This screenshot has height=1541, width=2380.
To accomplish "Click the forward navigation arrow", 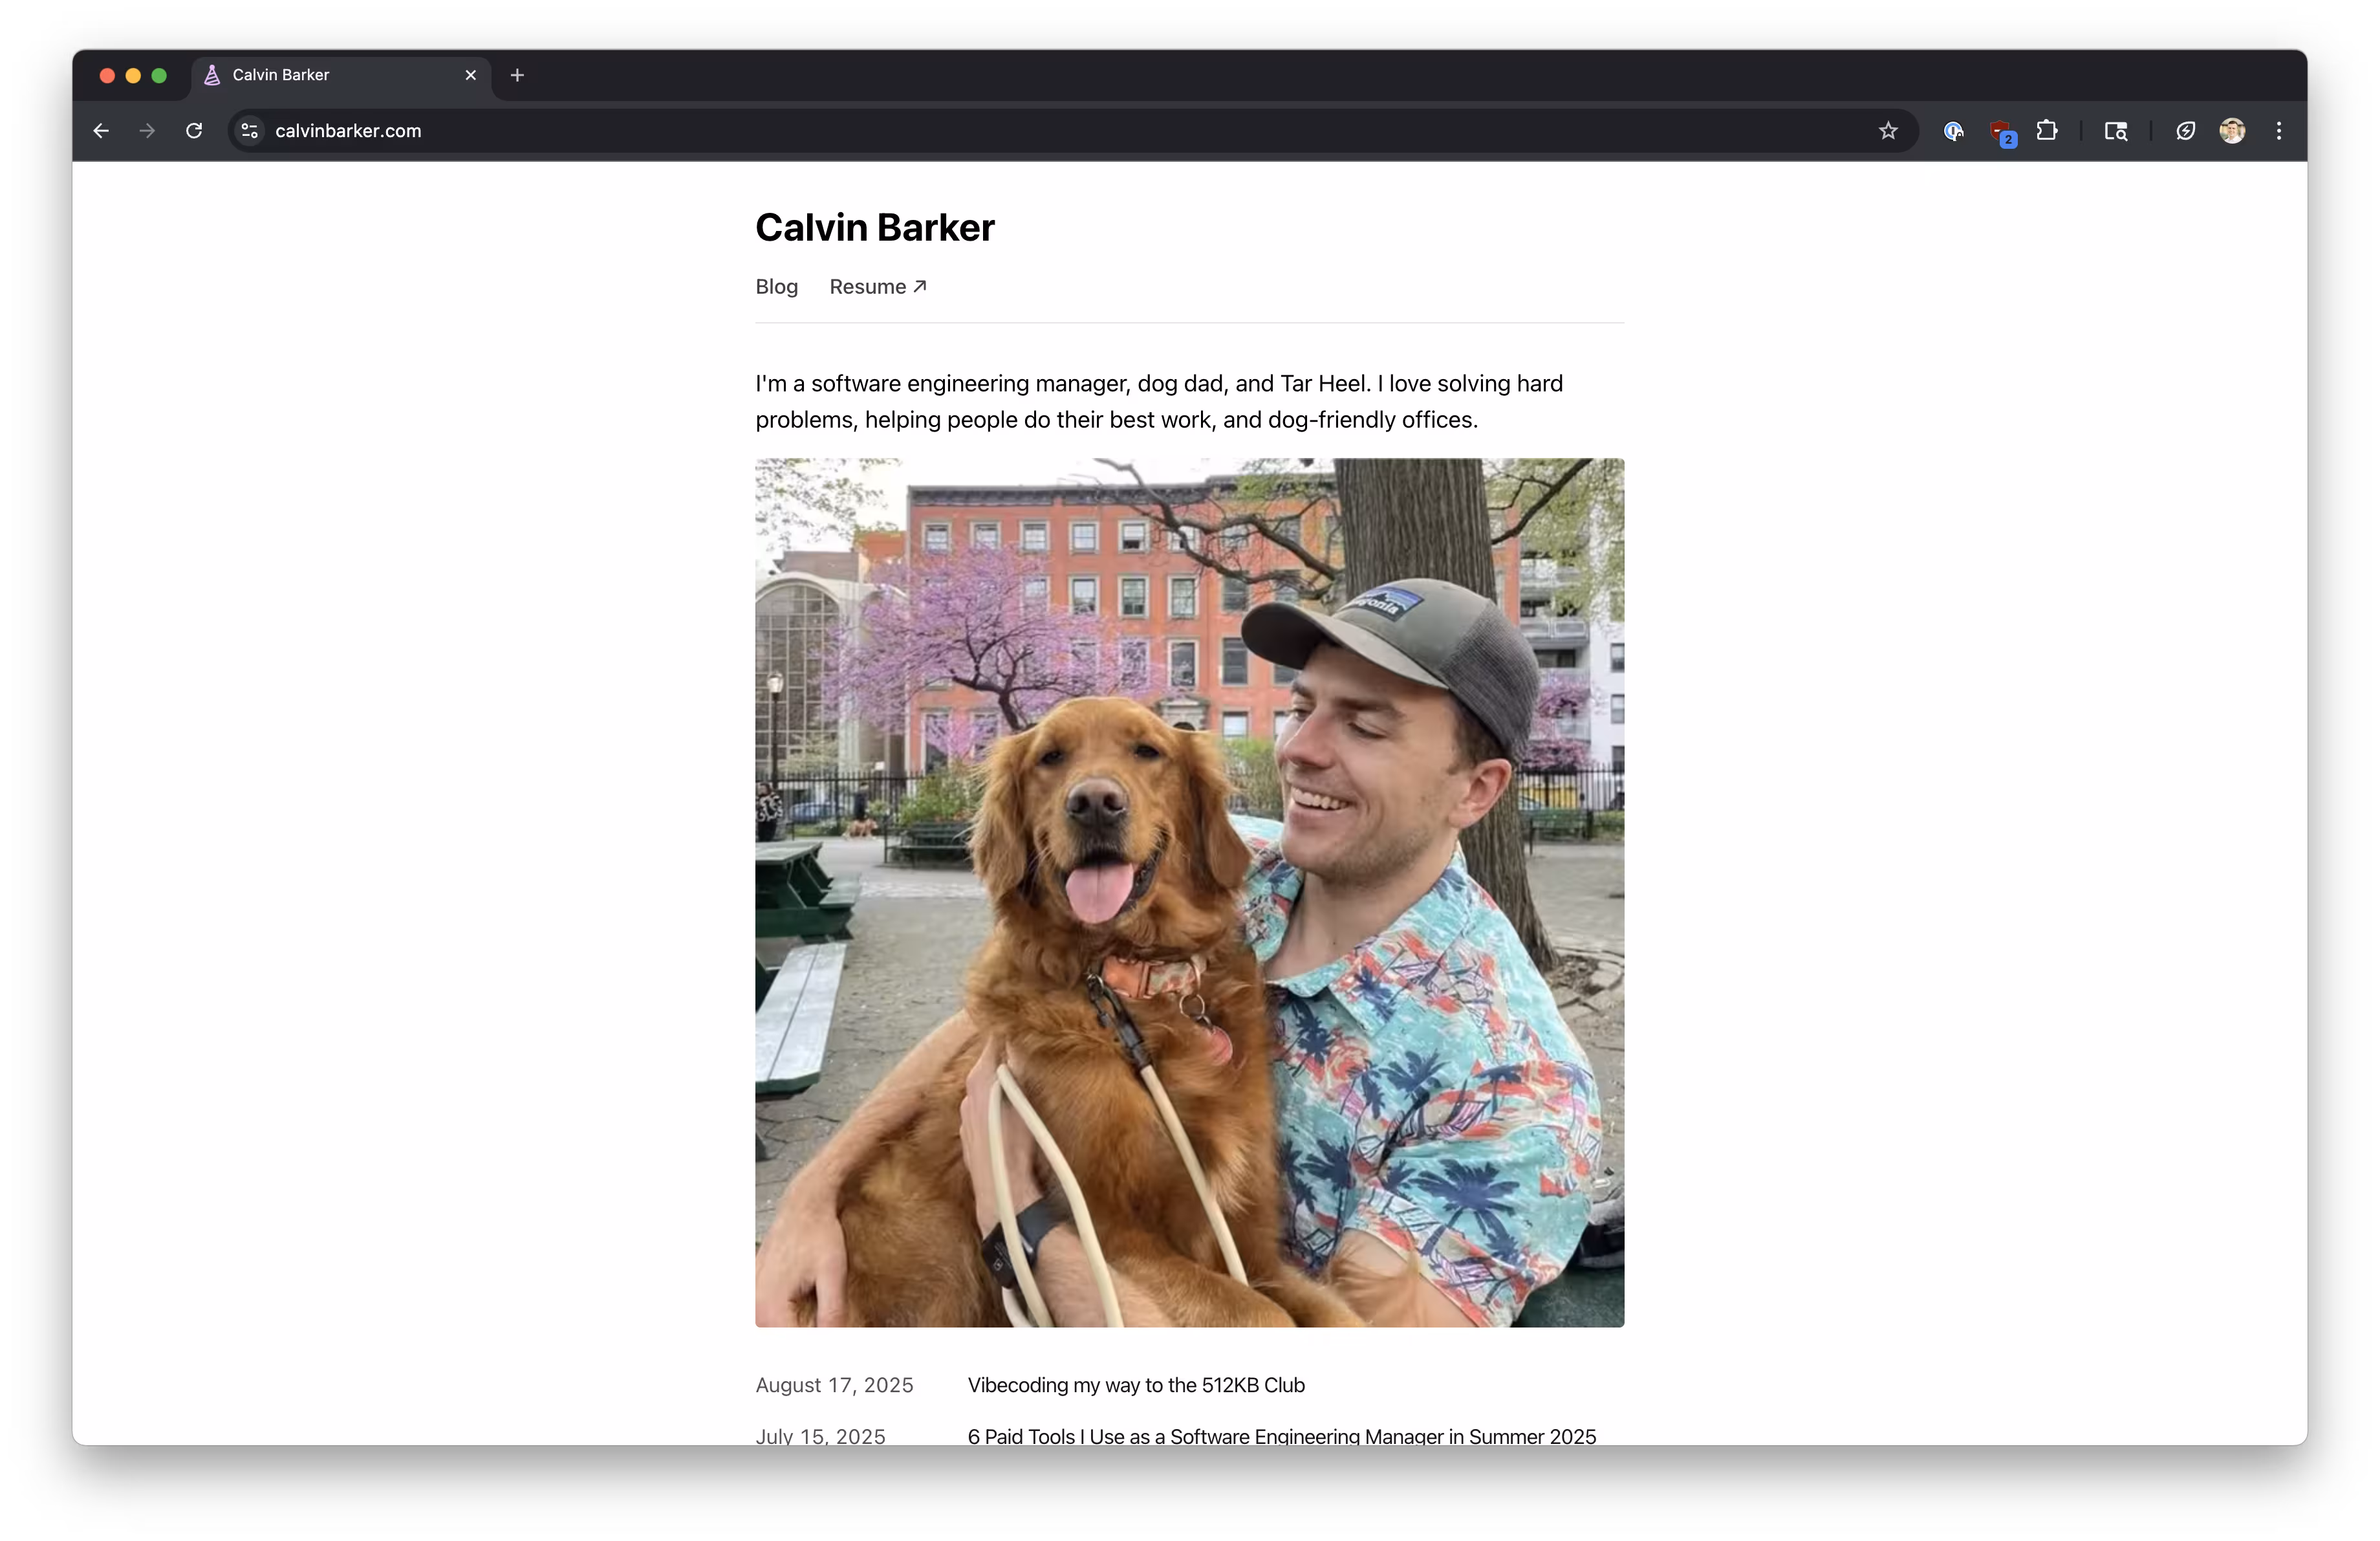I will [x=147, y=130].
